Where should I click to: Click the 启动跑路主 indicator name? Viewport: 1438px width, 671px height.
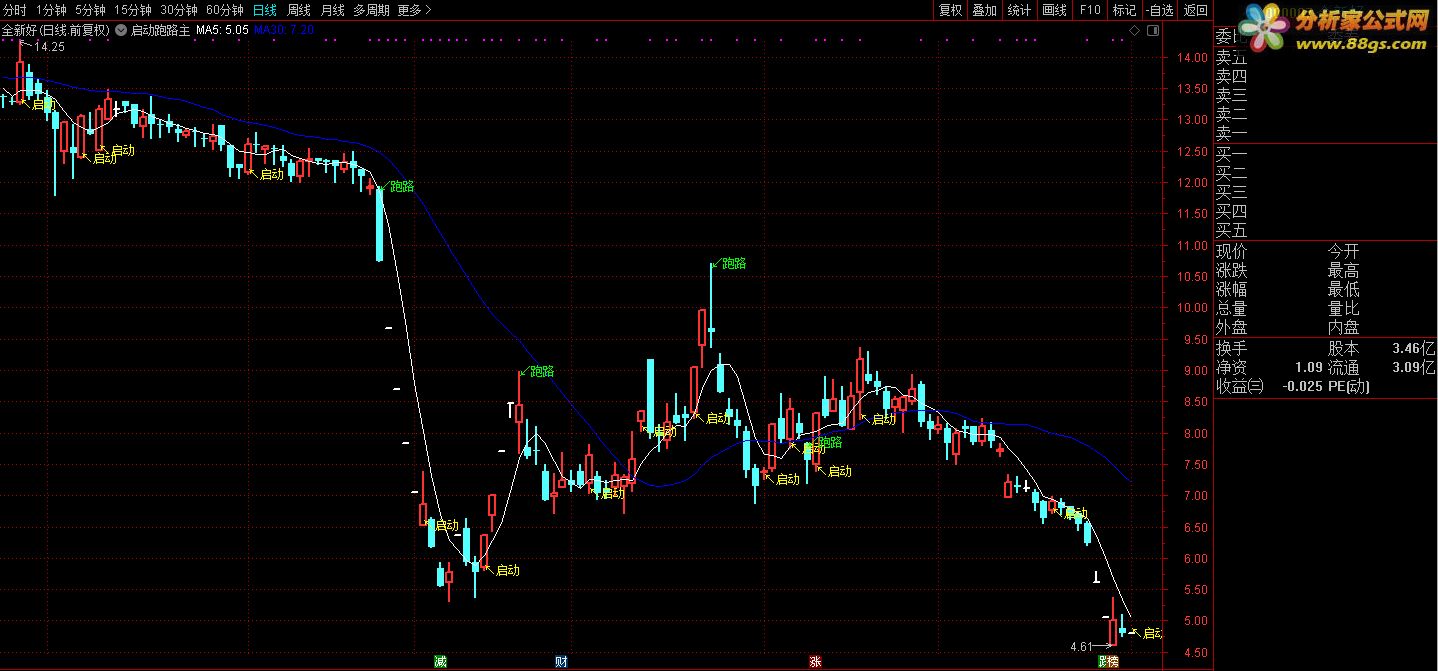pyautogui.click(x=161, y=30)
